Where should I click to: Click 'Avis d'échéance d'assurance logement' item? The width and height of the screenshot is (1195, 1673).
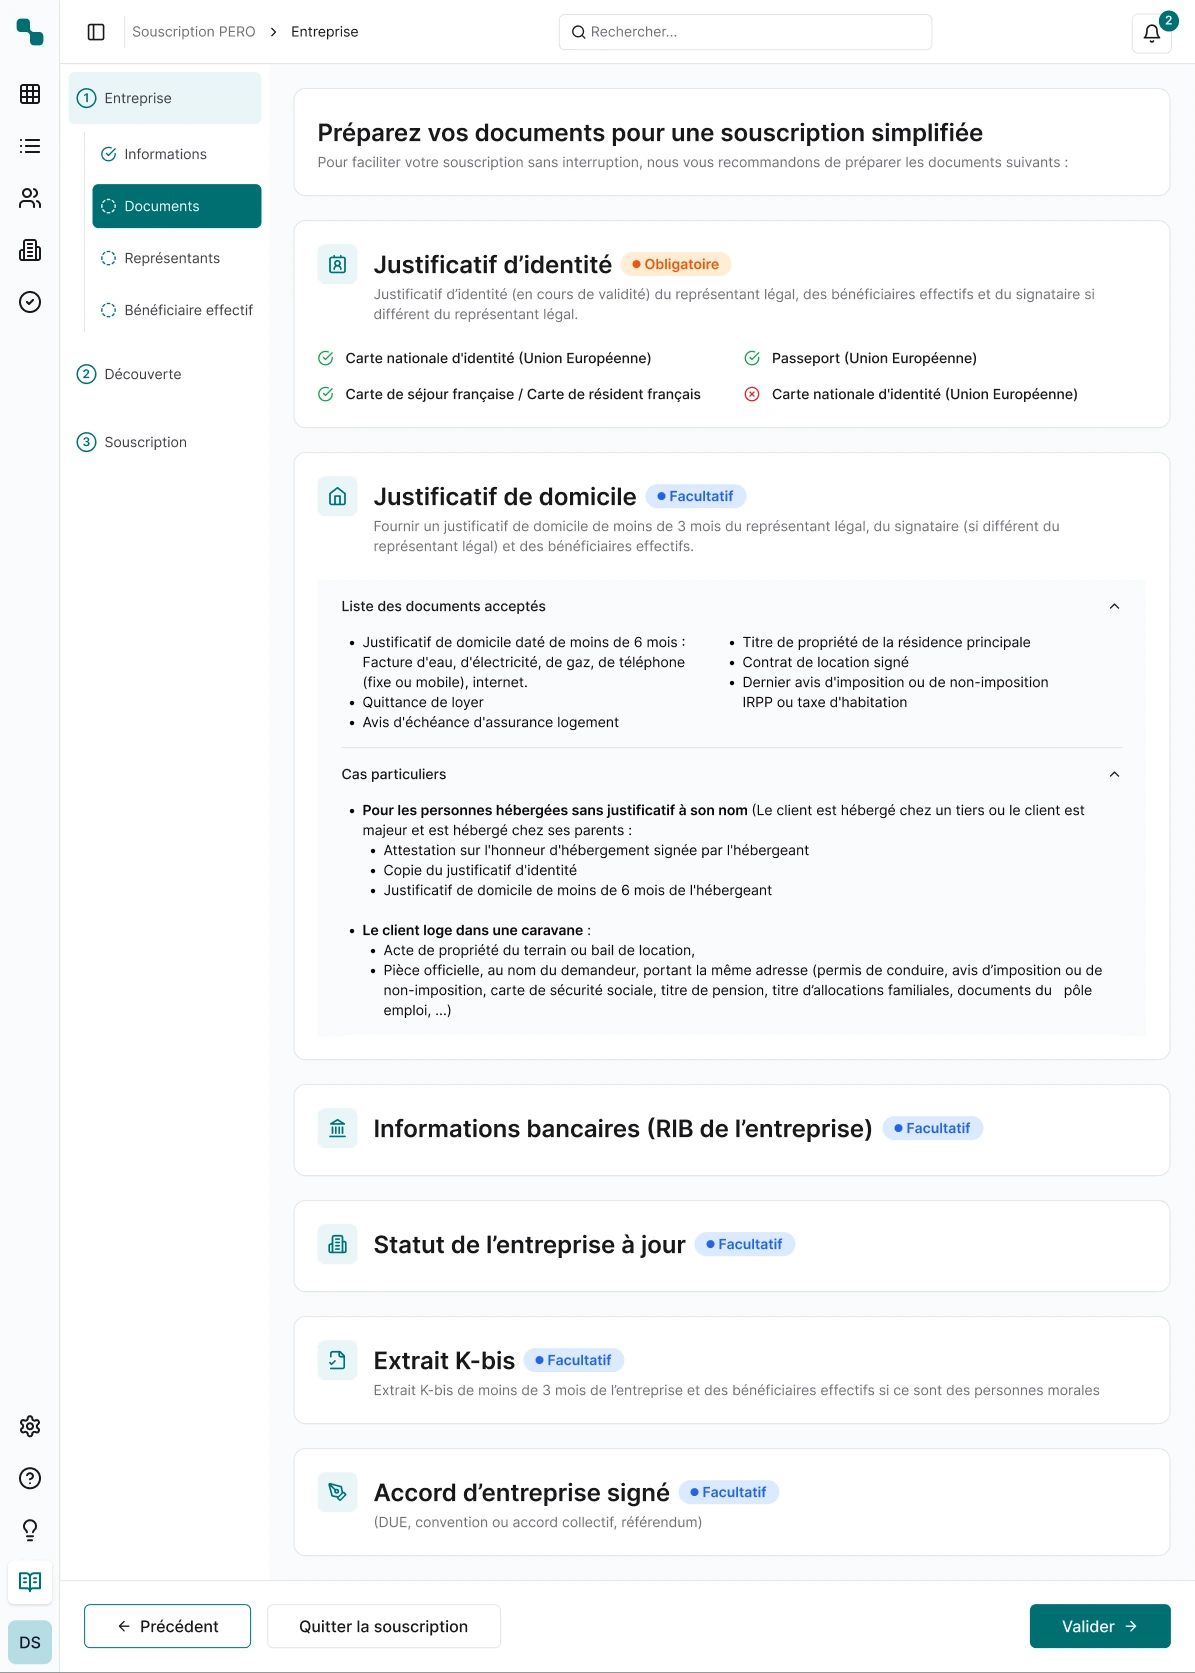(x=491, y=722)
